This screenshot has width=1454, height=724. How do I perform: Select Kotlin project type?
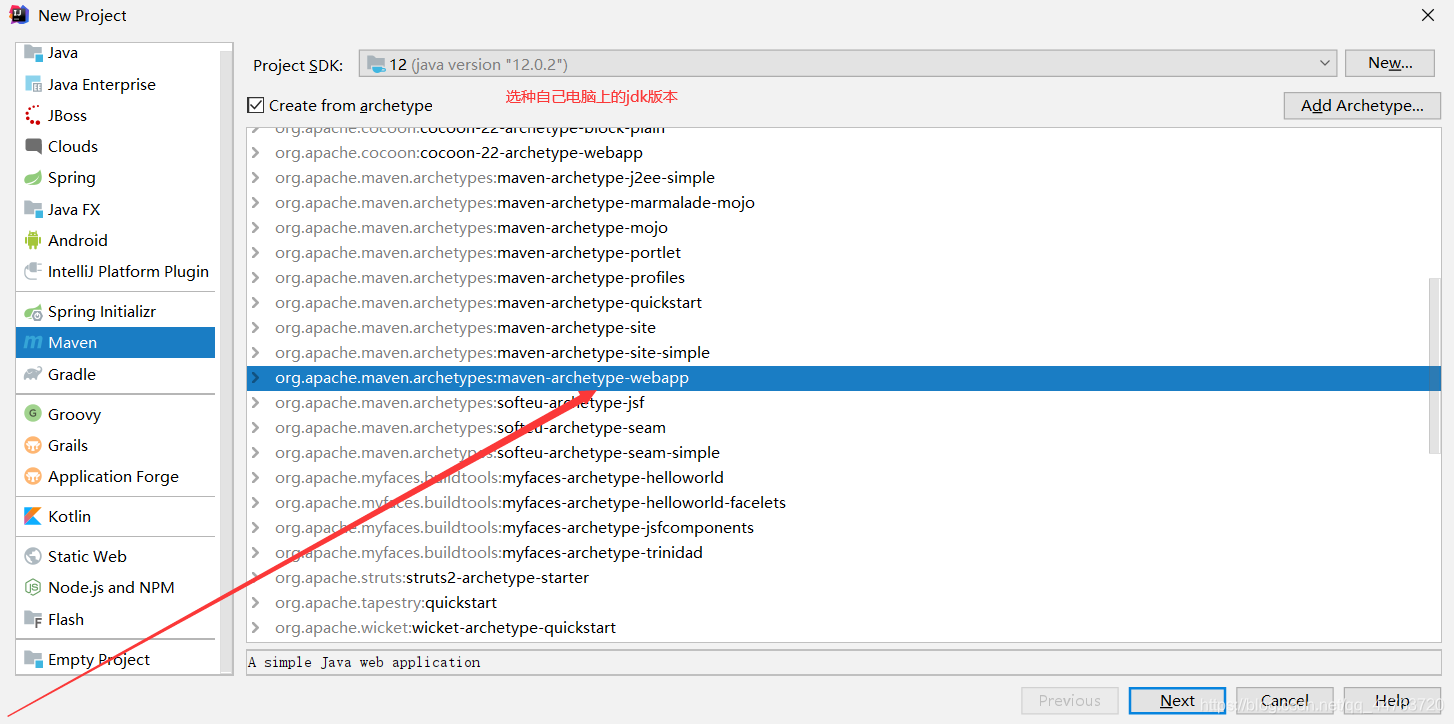(116, 516)
